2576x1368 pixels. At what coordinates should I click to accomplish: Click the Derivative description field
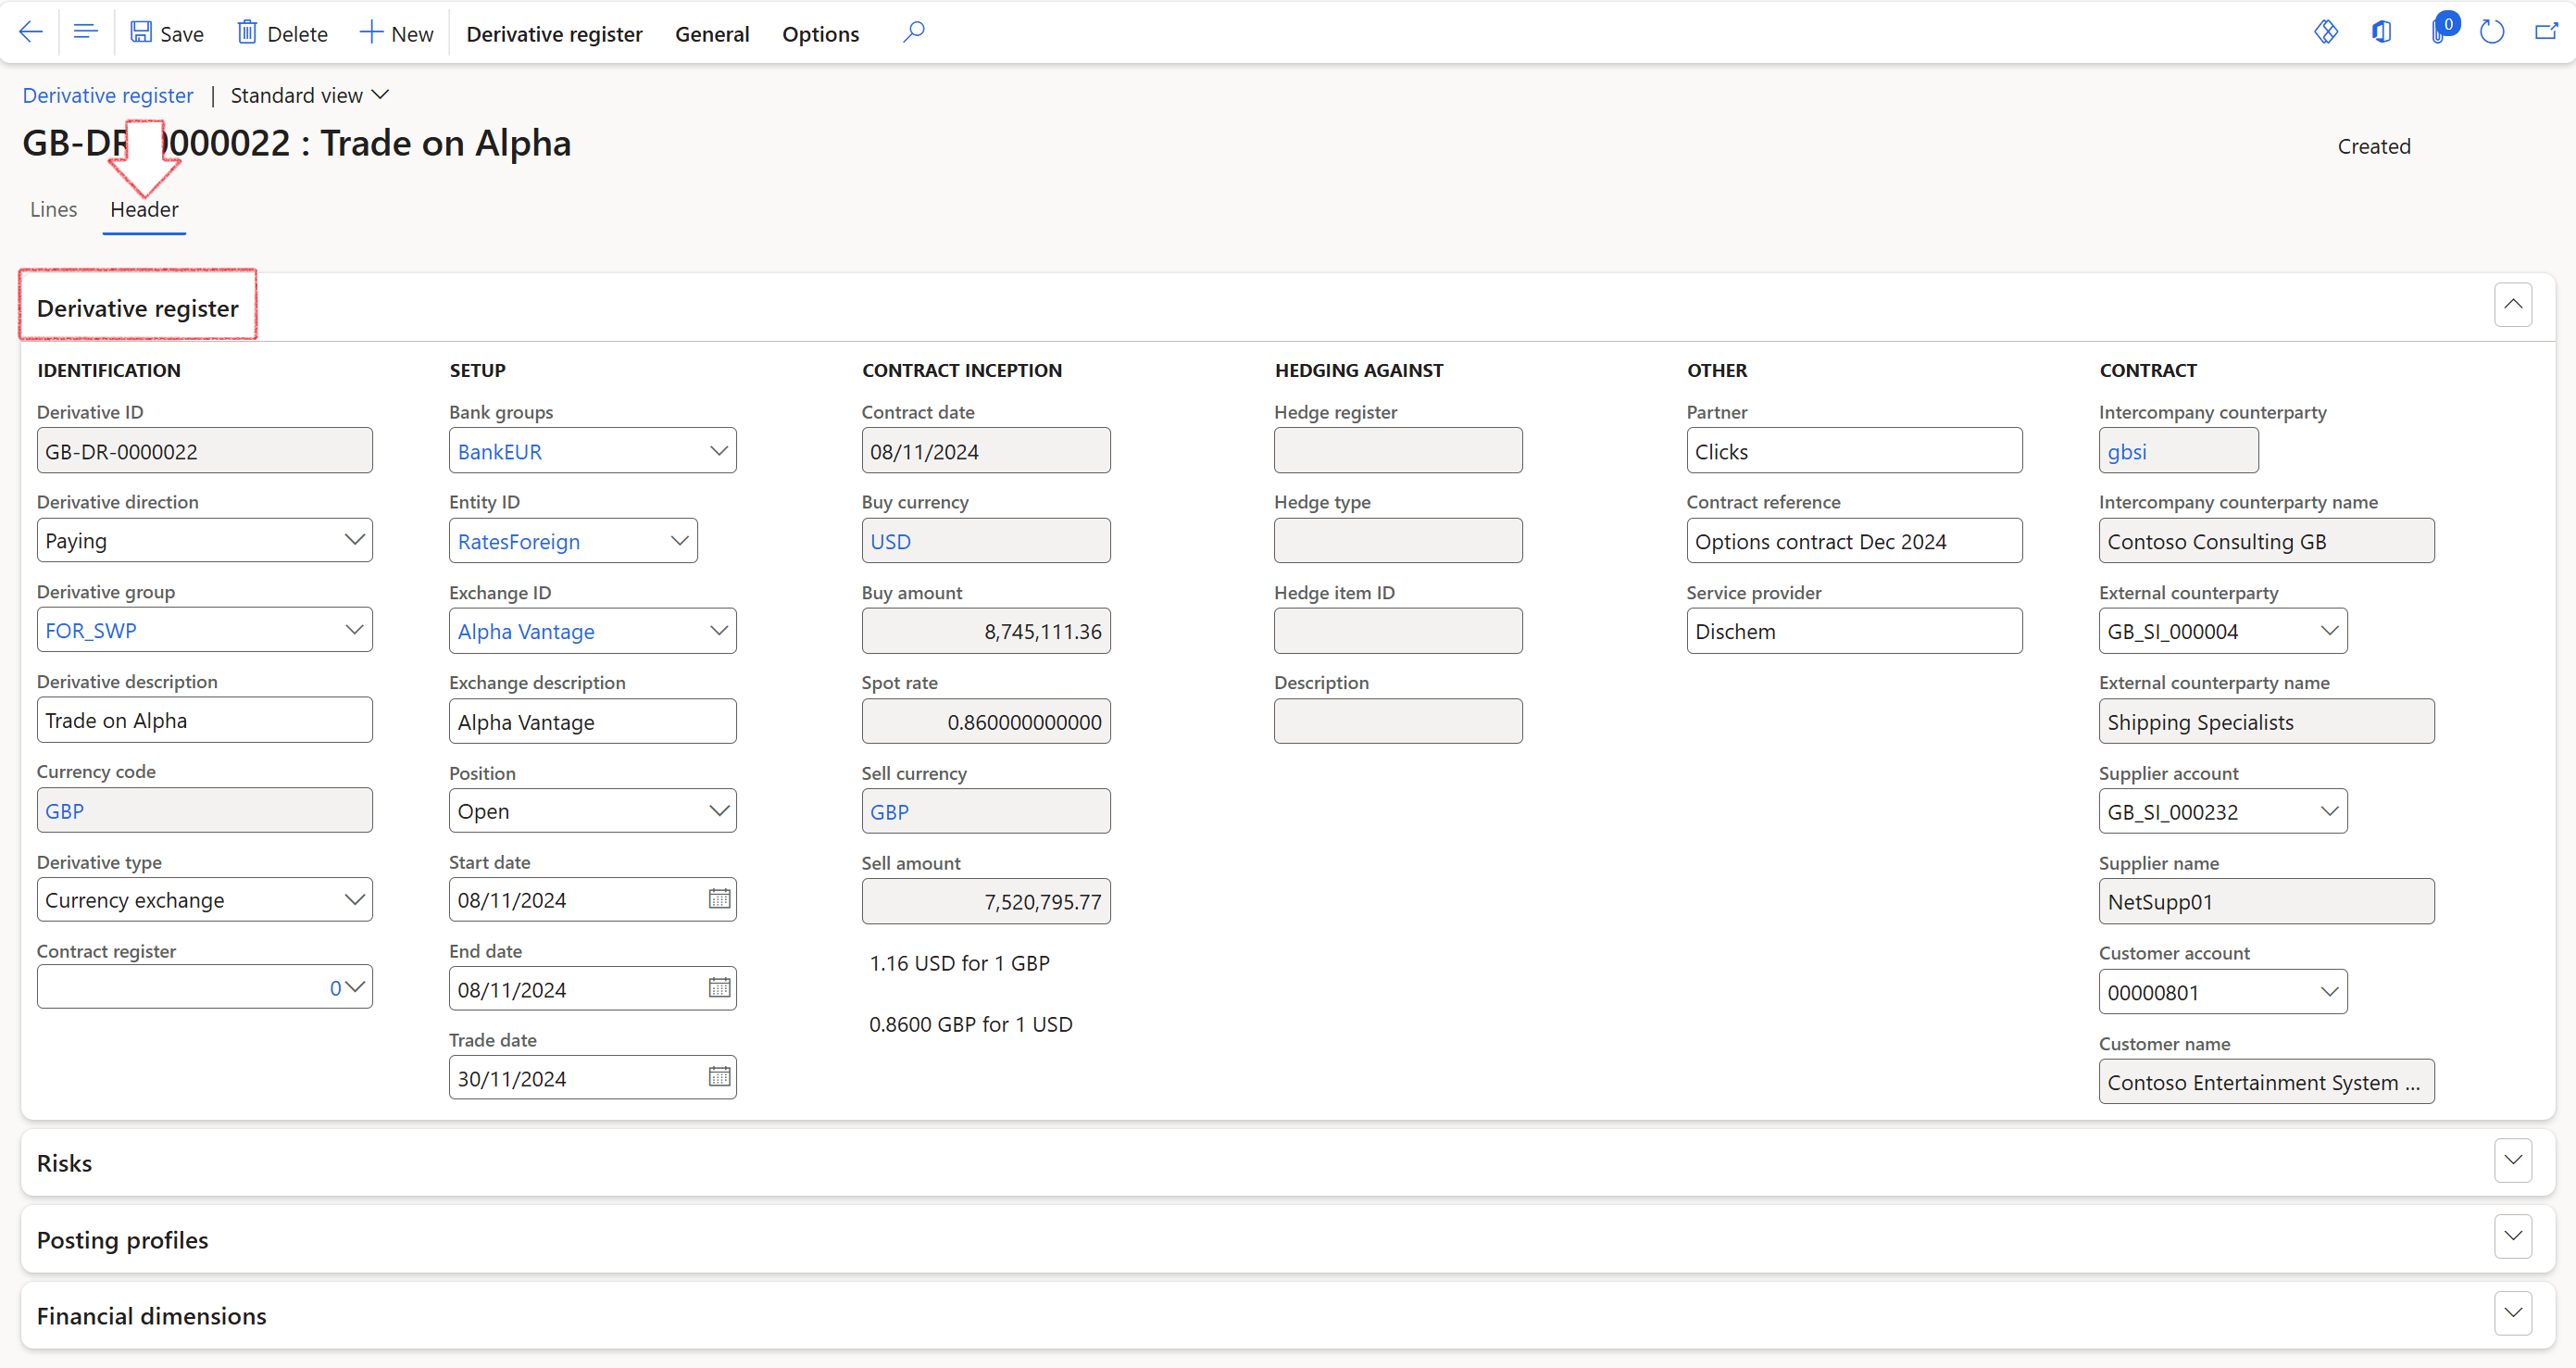pos(204,720)
